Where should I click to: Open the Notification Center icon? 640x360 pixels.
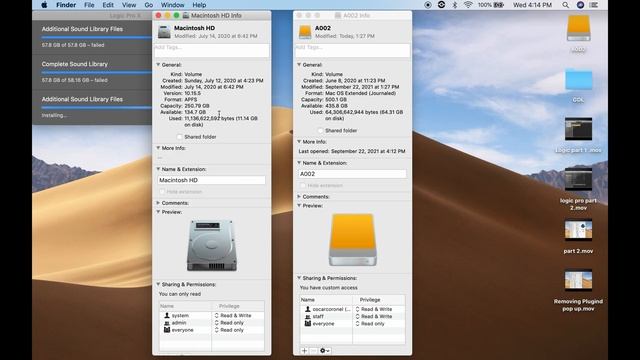pyautogui.click(x=594, y=5)
